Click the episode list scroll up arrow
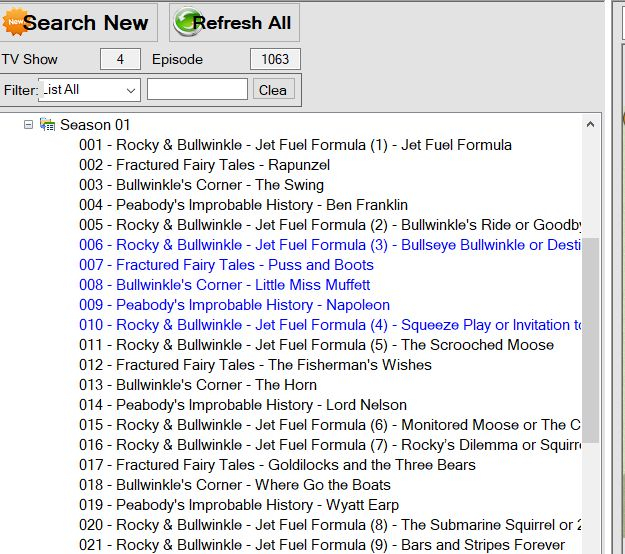 590,125
